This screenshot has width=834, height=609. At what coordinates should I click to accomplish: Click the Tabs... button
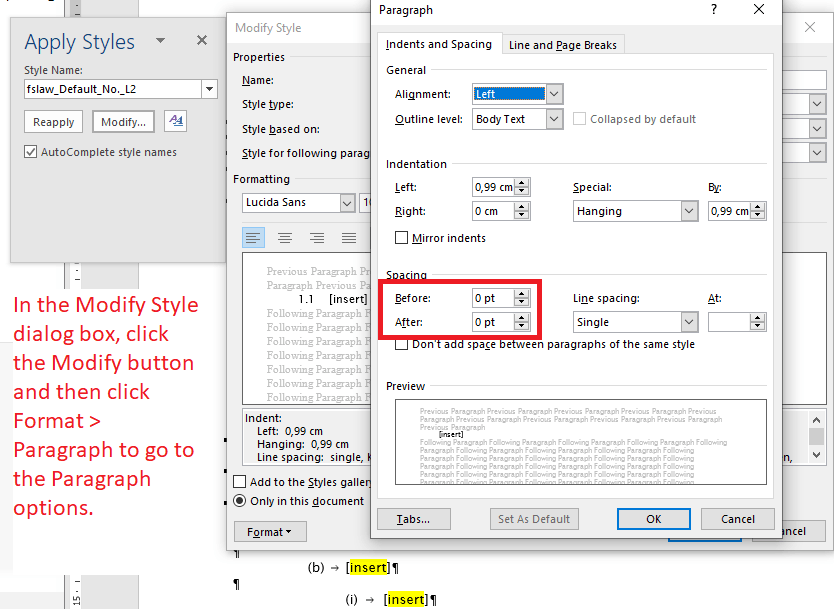point(413,519)
